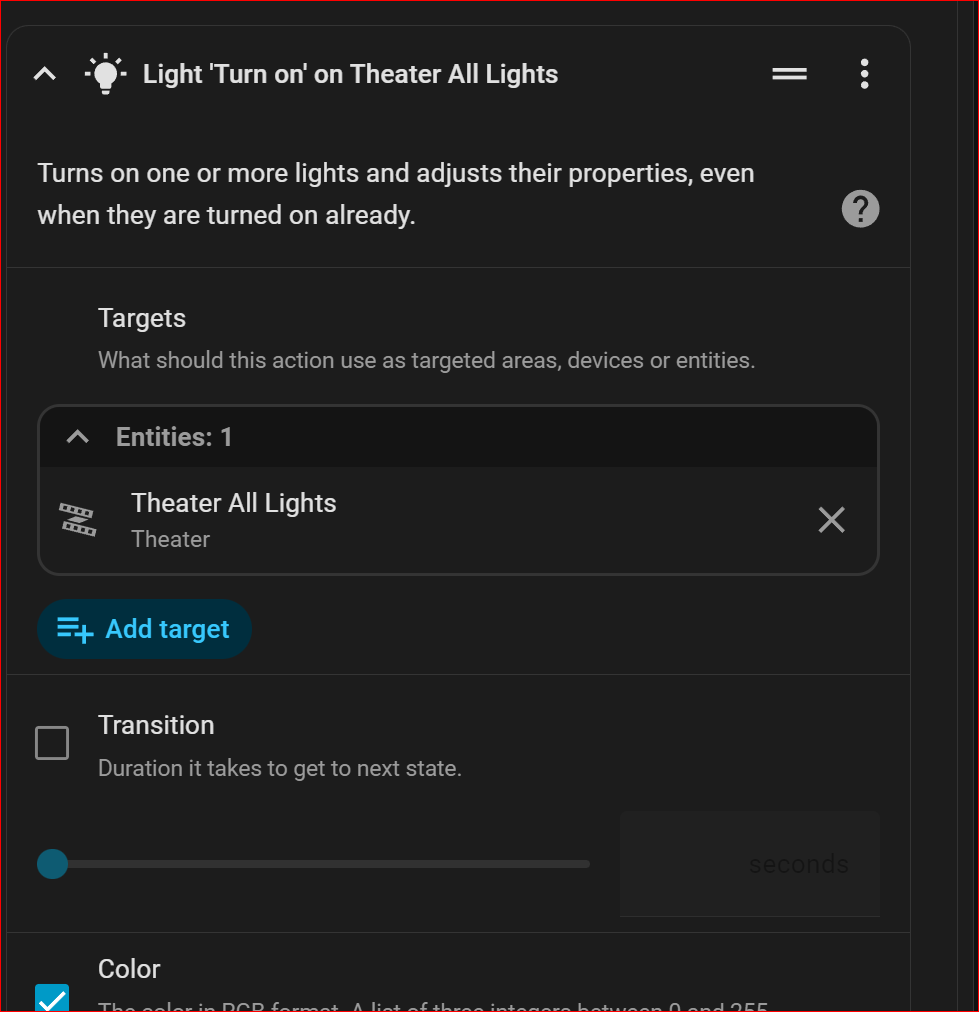Screen dimensions: 979x1012
Task: Click the Transition option label
Action: coord(156,725)
